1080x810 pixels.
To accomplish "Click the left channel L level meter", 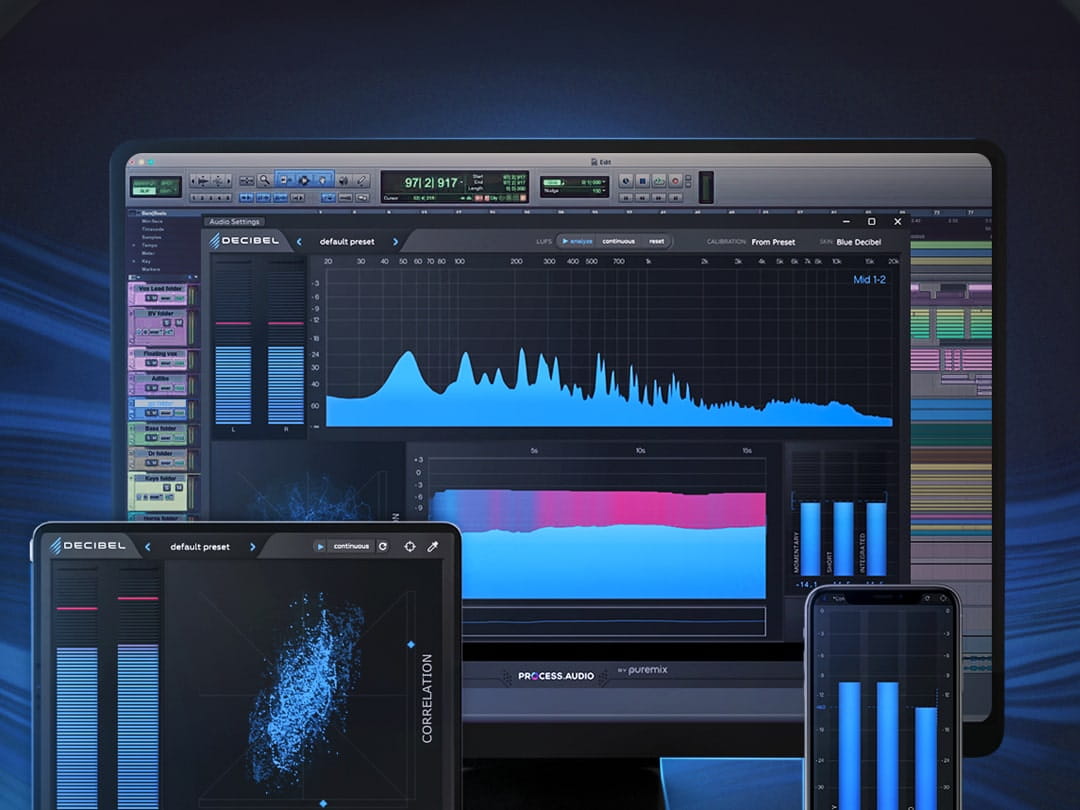I will pyautogui.click(x=233, y=342).
